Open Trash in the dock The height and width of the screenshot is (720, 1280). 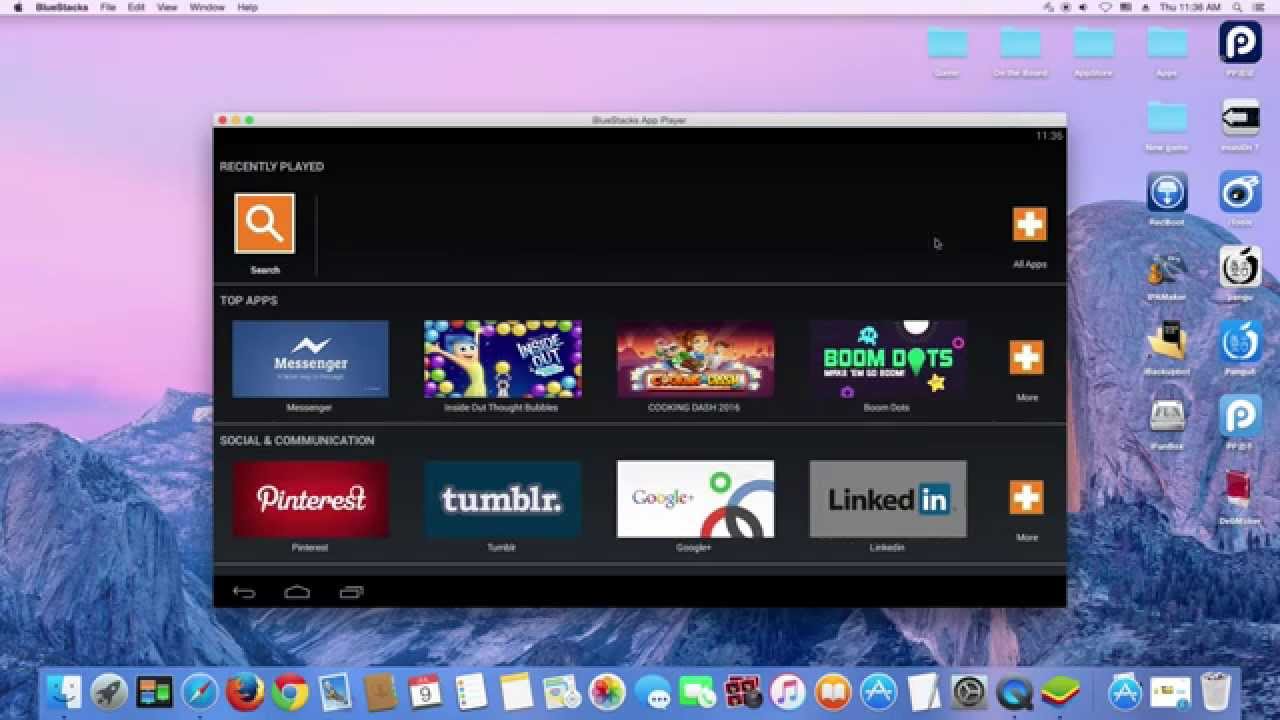coord(1215,692)
